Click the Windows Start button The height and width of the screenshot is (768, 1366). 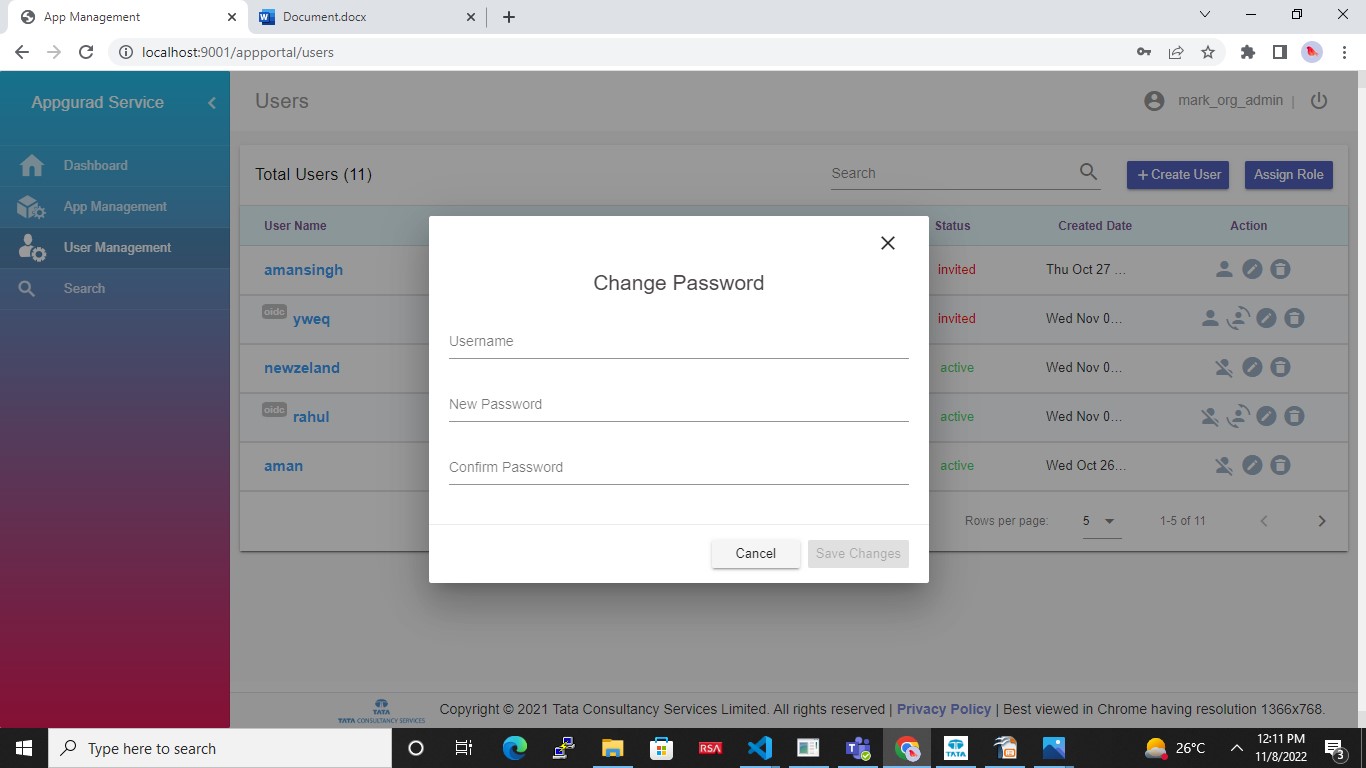tap(24, 748)
